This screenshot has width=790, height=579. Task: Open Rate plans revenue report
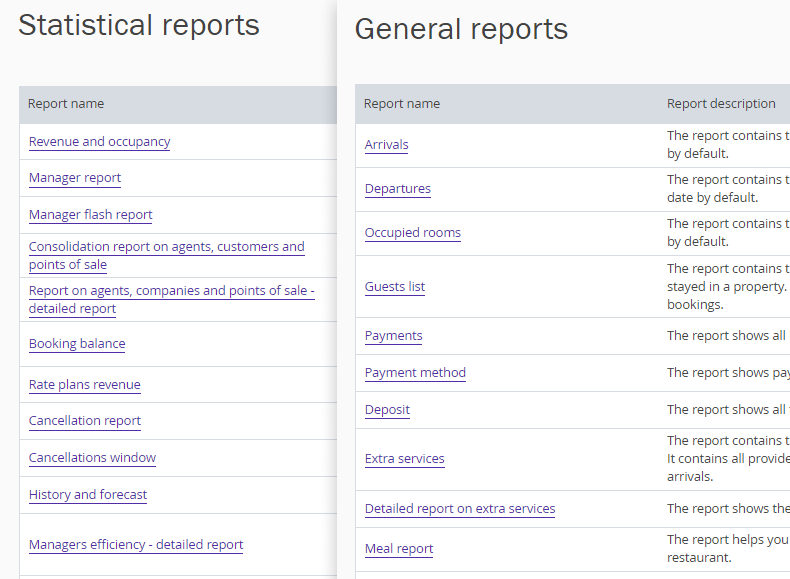(84, 385)
